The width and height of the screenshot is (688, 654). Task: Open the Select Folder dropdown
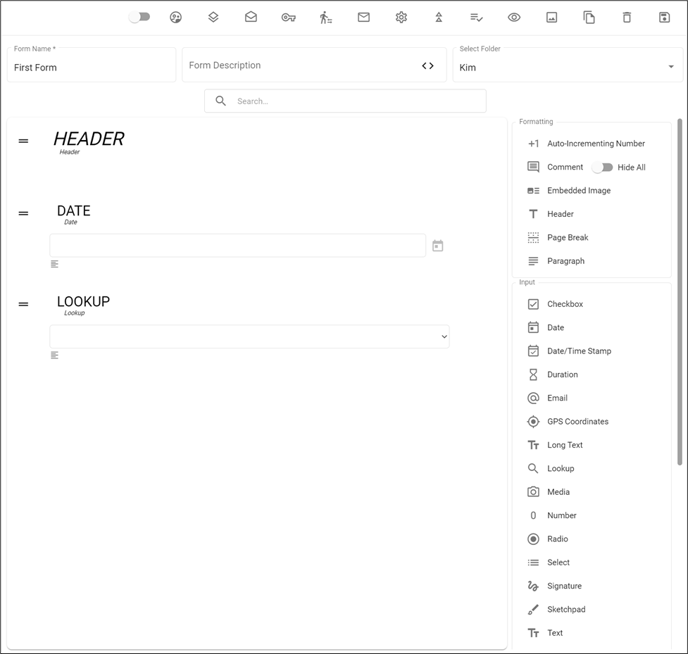coord(567,65)
